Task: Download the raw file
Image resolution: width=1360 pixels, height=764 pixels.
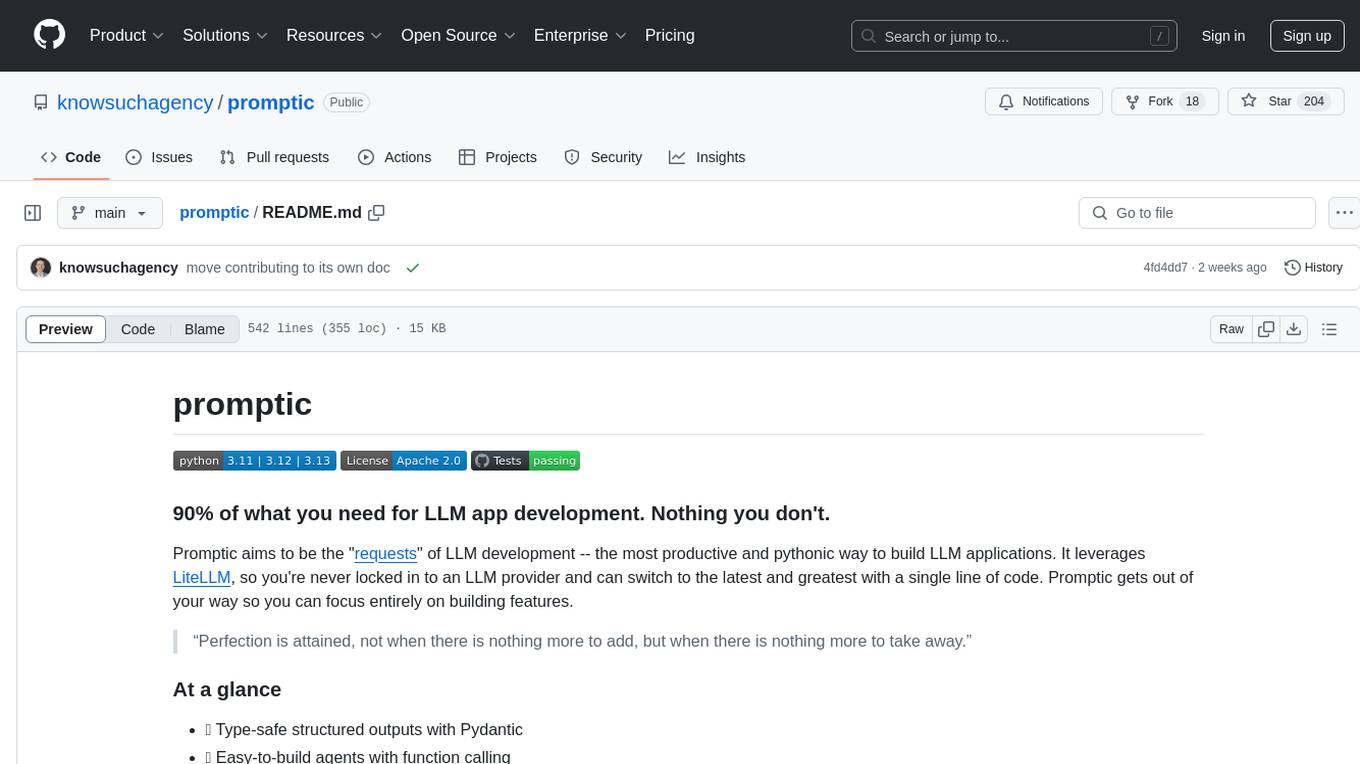Action: (1293, 329)
